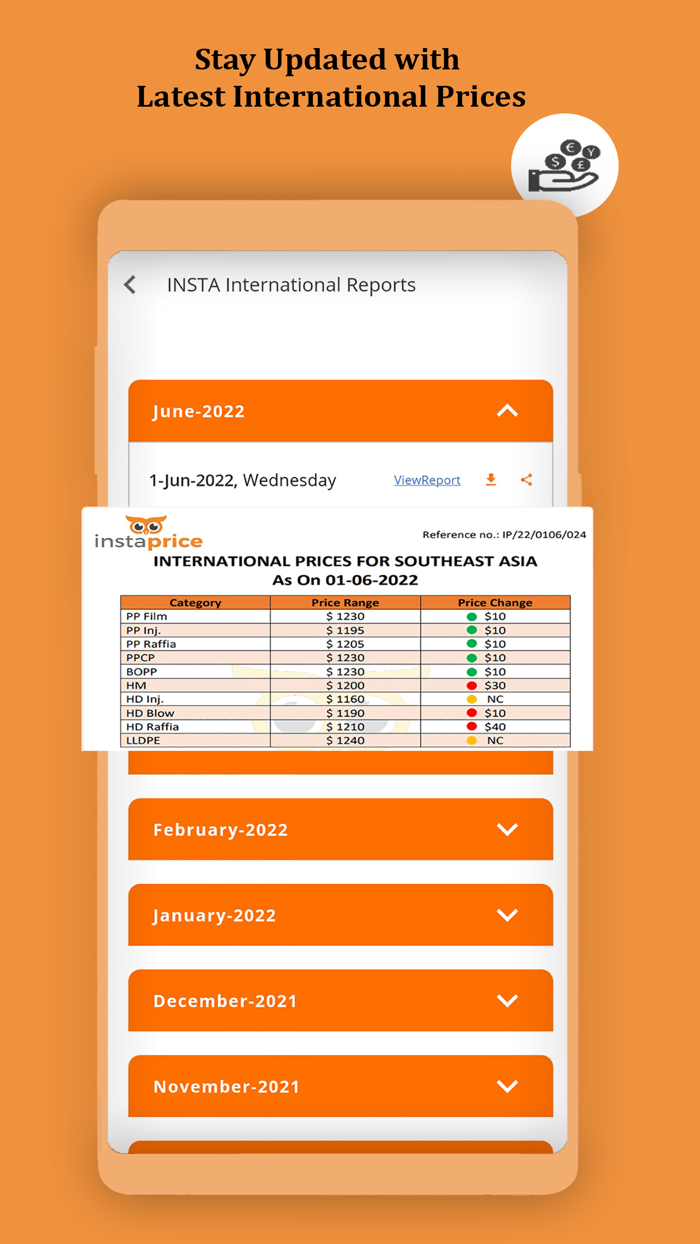Tap the November-2021 month label
Viewport: 700px width, 1244px height.
226,1087
